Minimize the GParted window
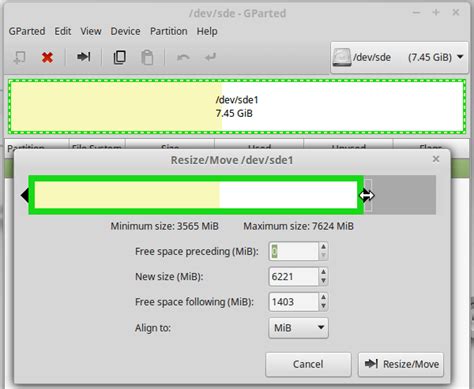 (x=416, y=13)
